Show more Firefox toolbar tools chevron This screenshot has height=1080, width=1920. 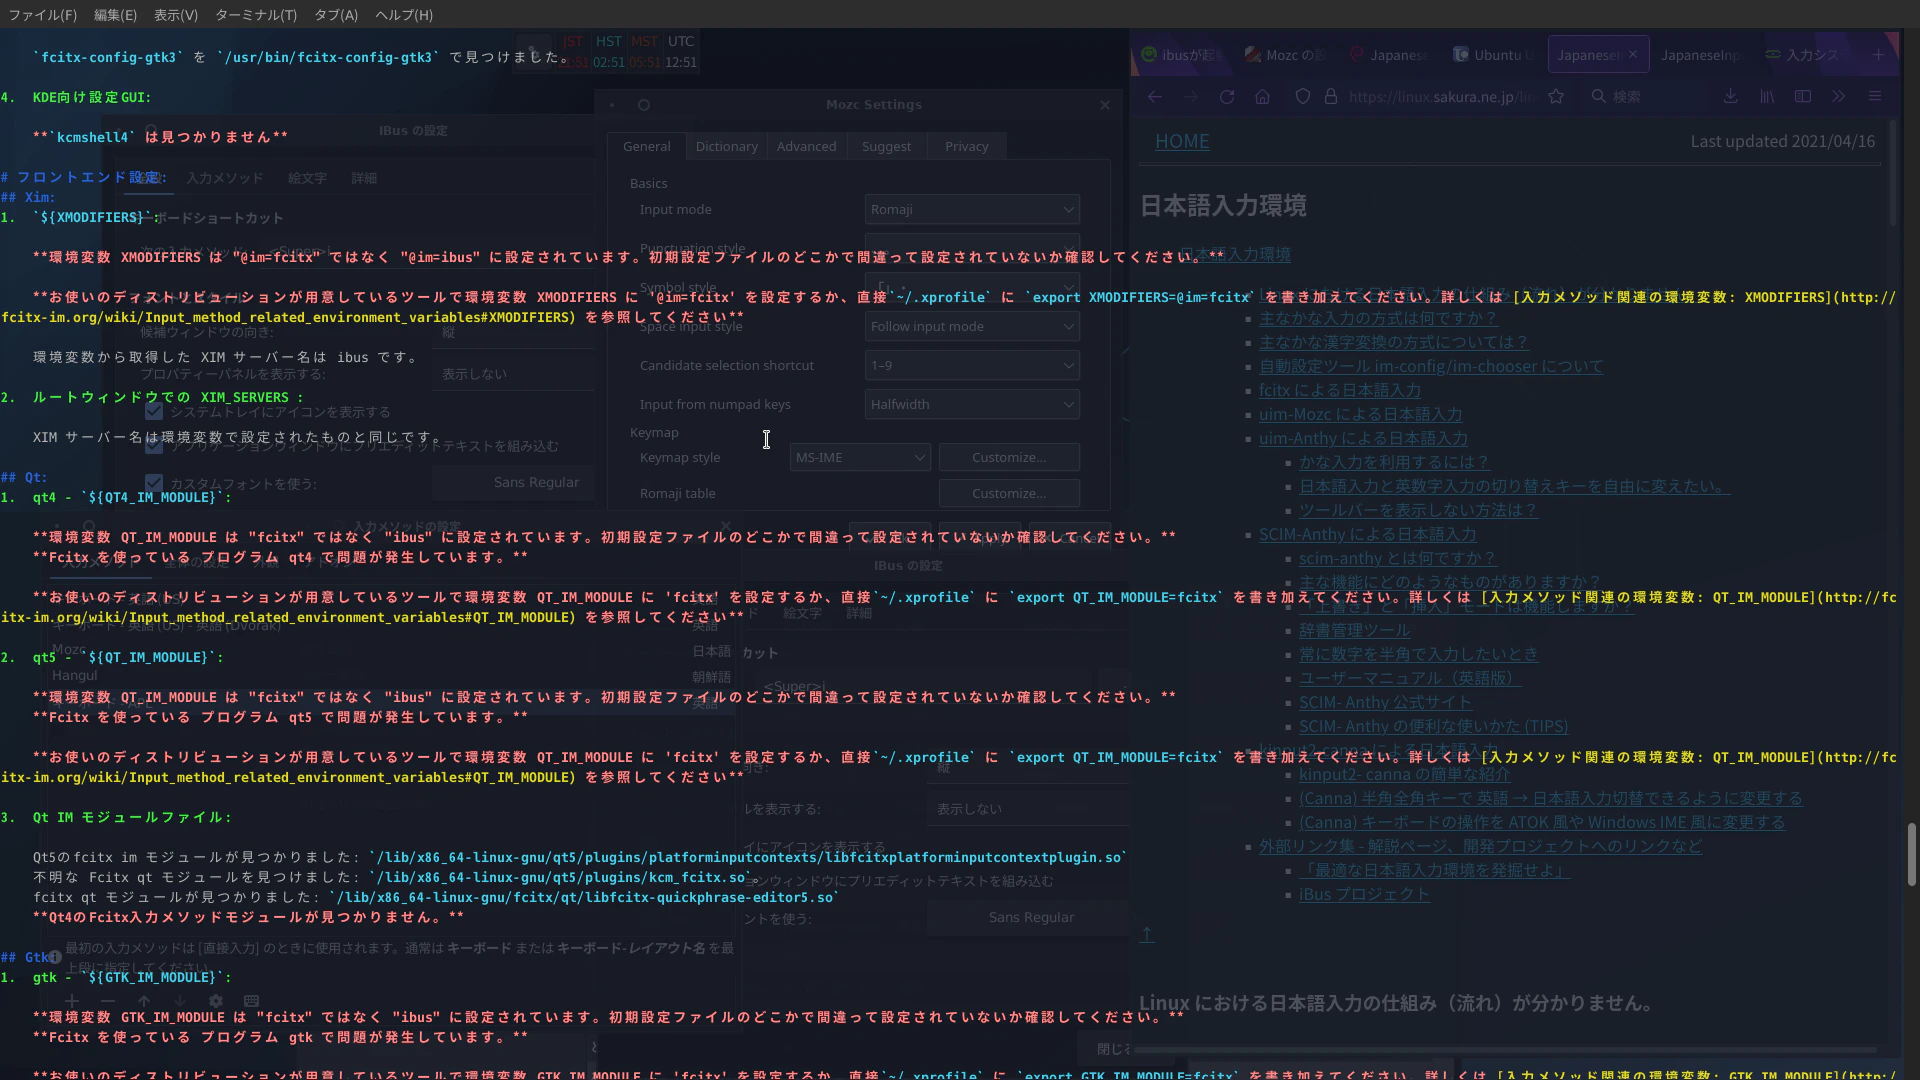[x=1839, y=97]
